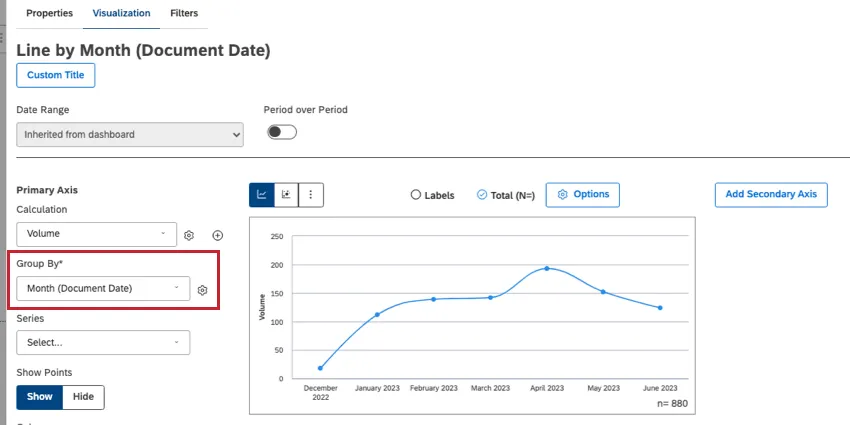Open the Date Range dropdown
Image resolution: width=850 pixels, height=425 pixels.
(x=130, y=134)
